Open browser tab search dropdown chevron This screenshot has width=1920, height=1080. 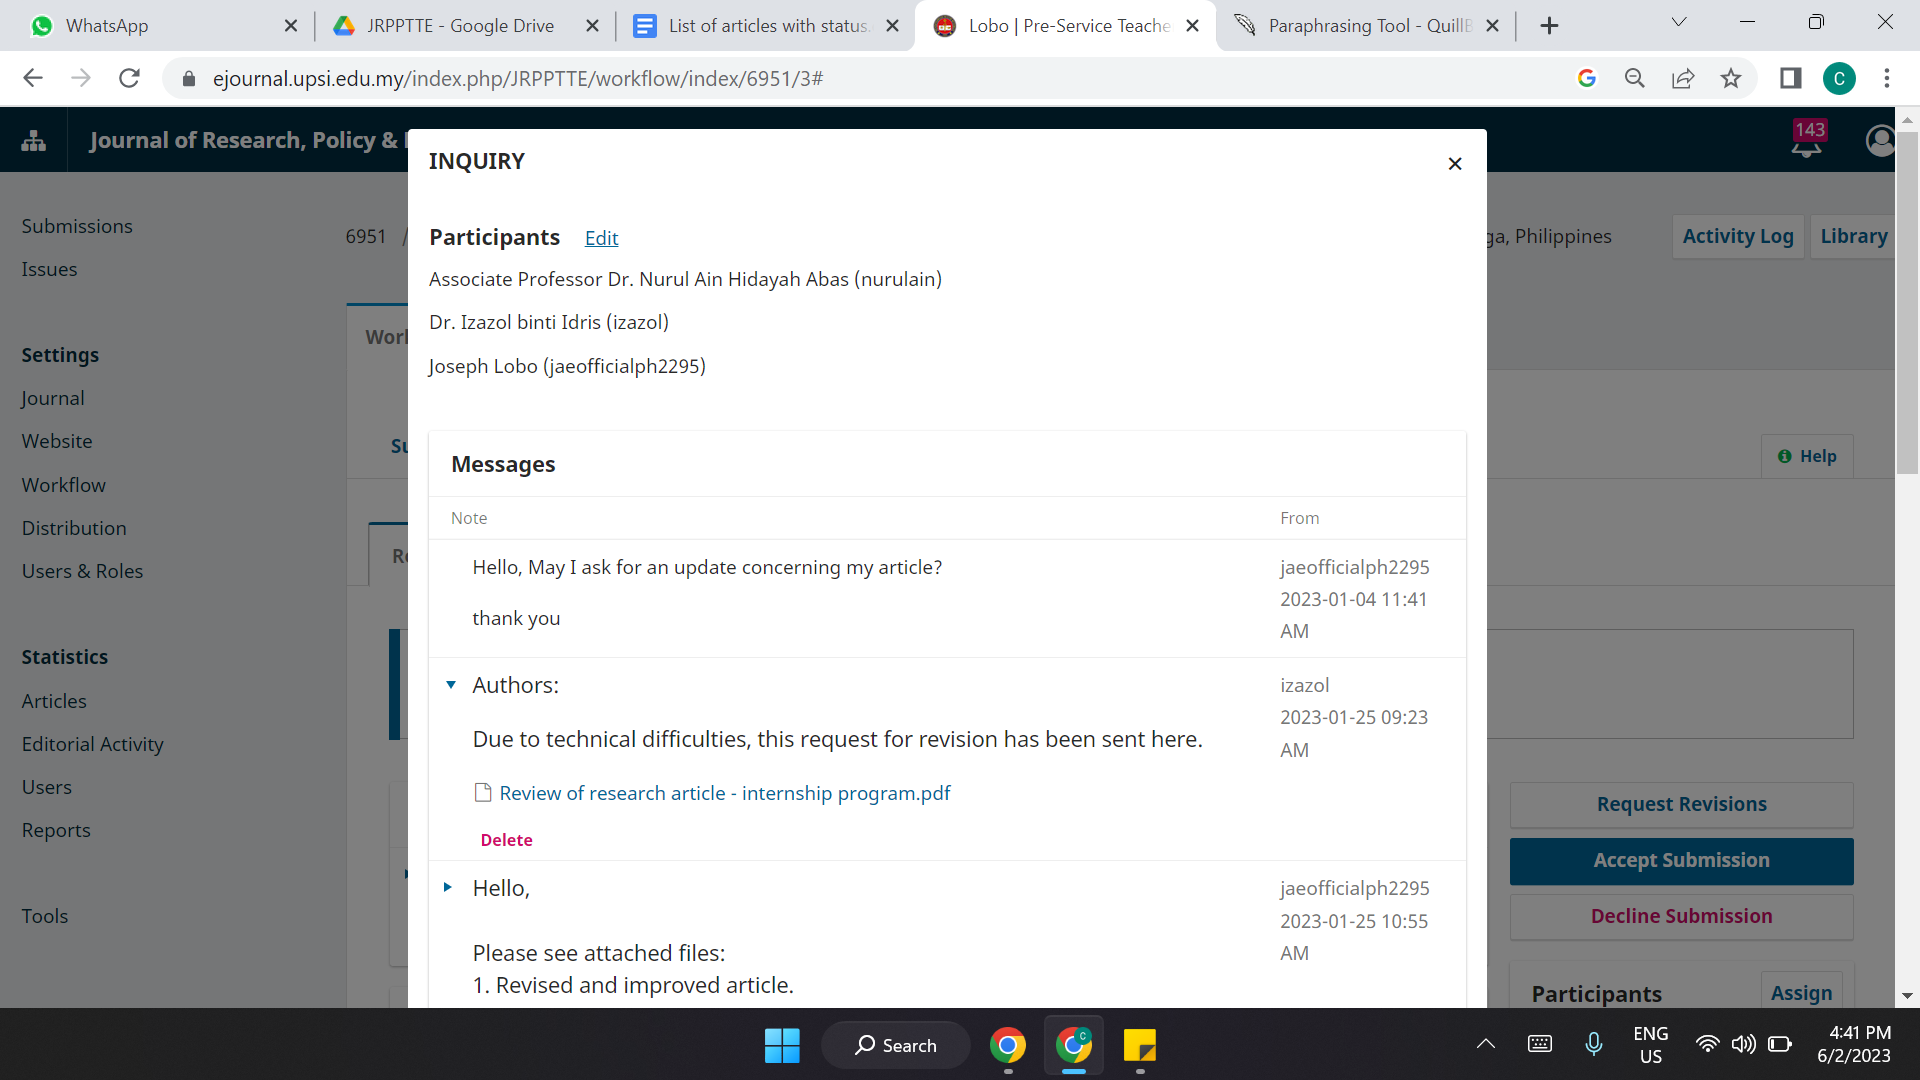(x=1679, y=22)
